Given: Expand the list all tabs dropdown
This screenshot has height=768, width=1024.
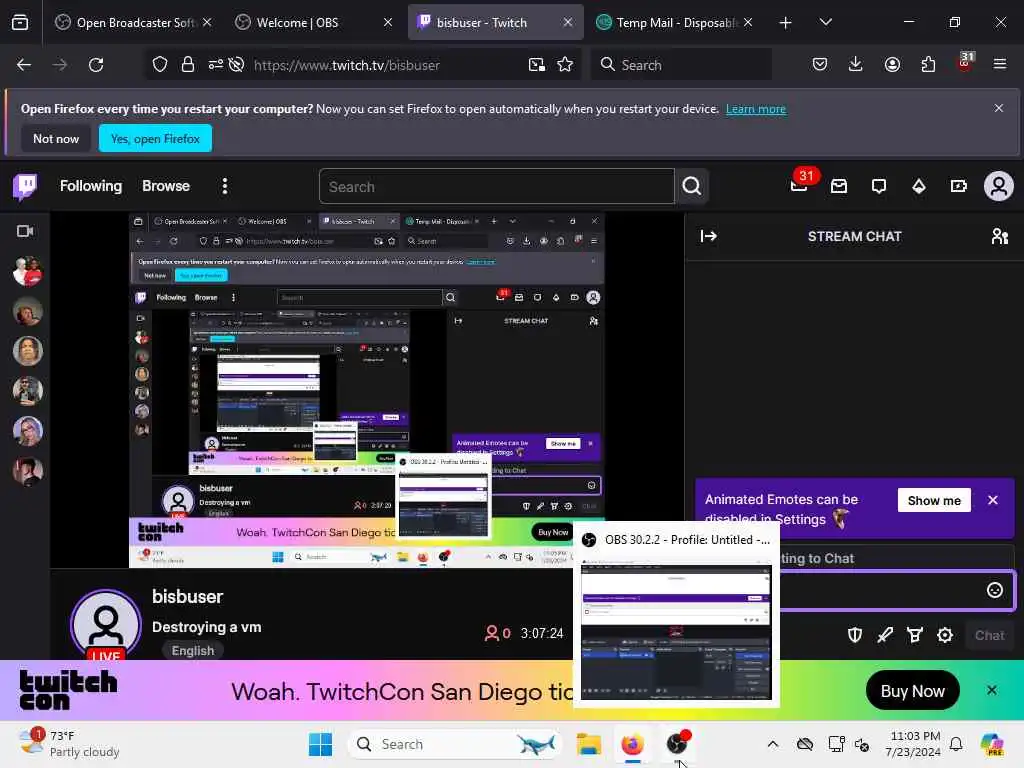Looking at the screenshot, I should [825, 22].
